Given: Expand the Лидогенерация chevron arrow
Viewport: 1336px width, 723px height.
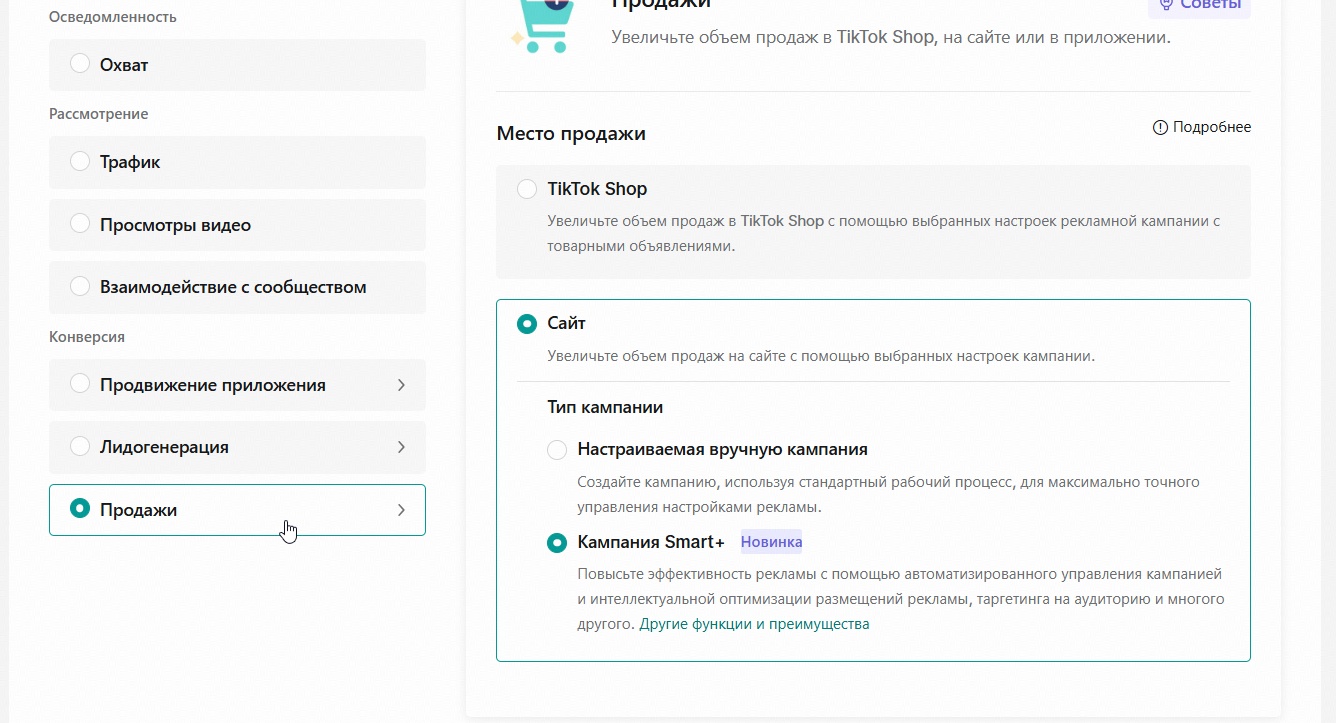Looking at the screenshot, I should pos(401,447).
